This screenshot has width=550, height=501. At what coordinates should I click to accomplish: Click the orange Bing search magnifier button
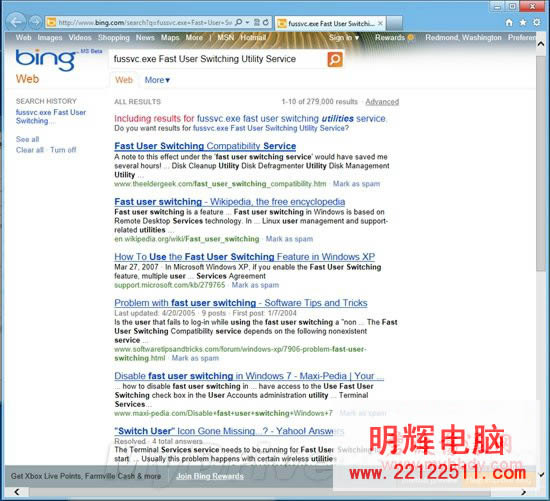point(335,59)
